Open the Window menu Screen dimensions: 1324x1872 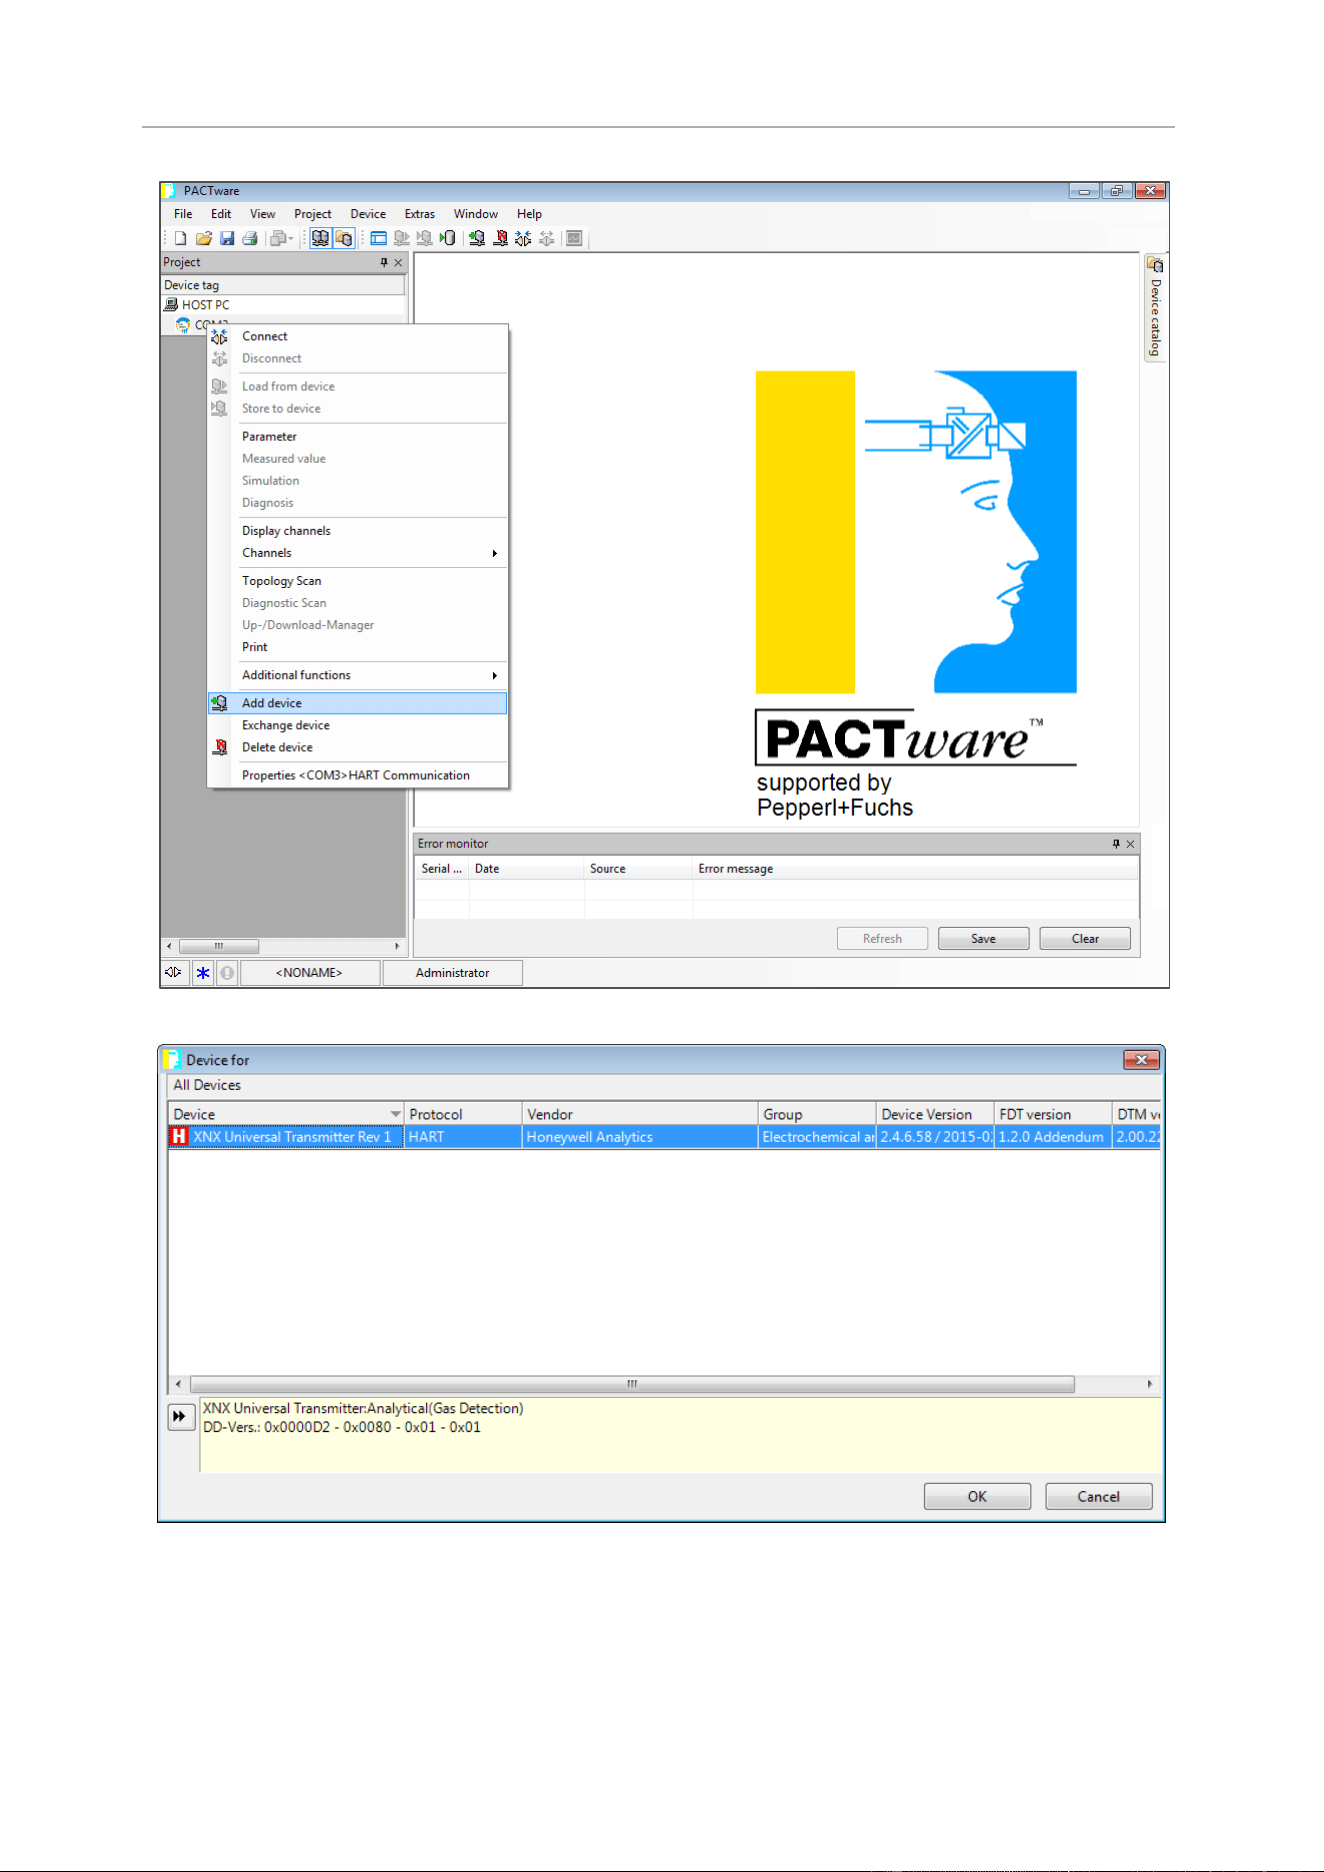(476, 214)
